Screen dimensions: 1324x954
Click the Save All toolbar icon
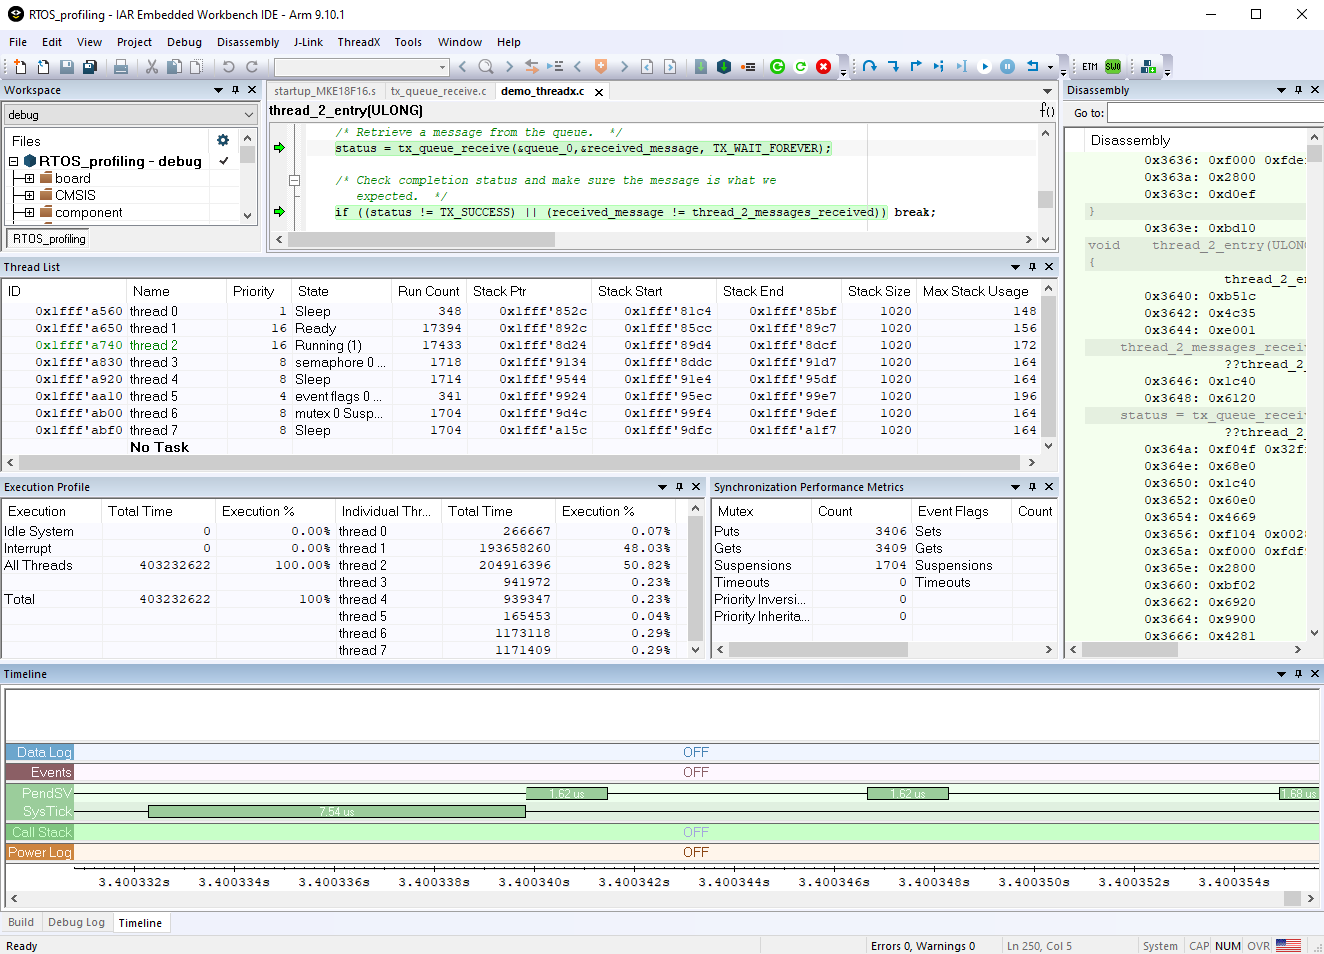click(89, 67)
